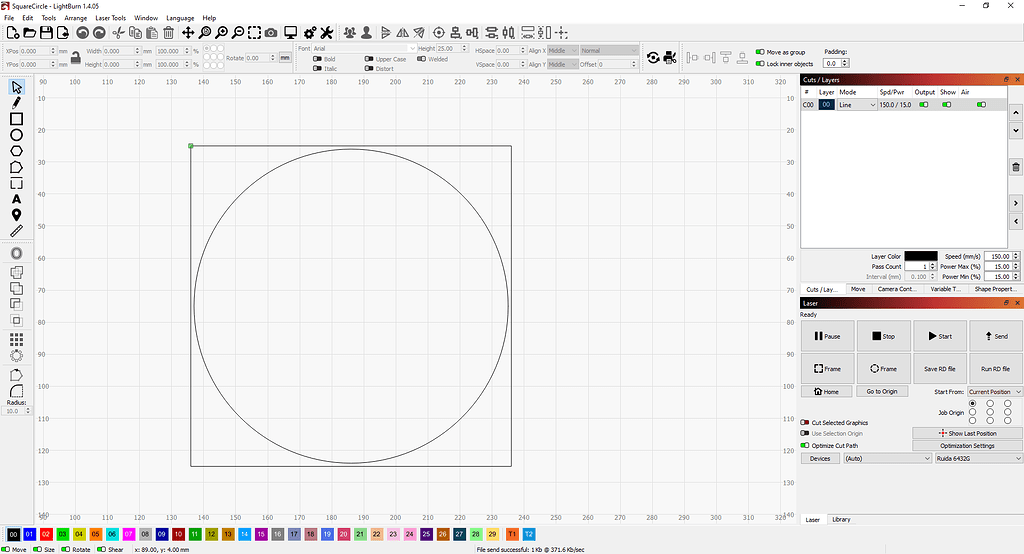This screenshot has width=1024, height=554.
Task: Cut selection with the scissors icon
Action: (x=118, y=33)
